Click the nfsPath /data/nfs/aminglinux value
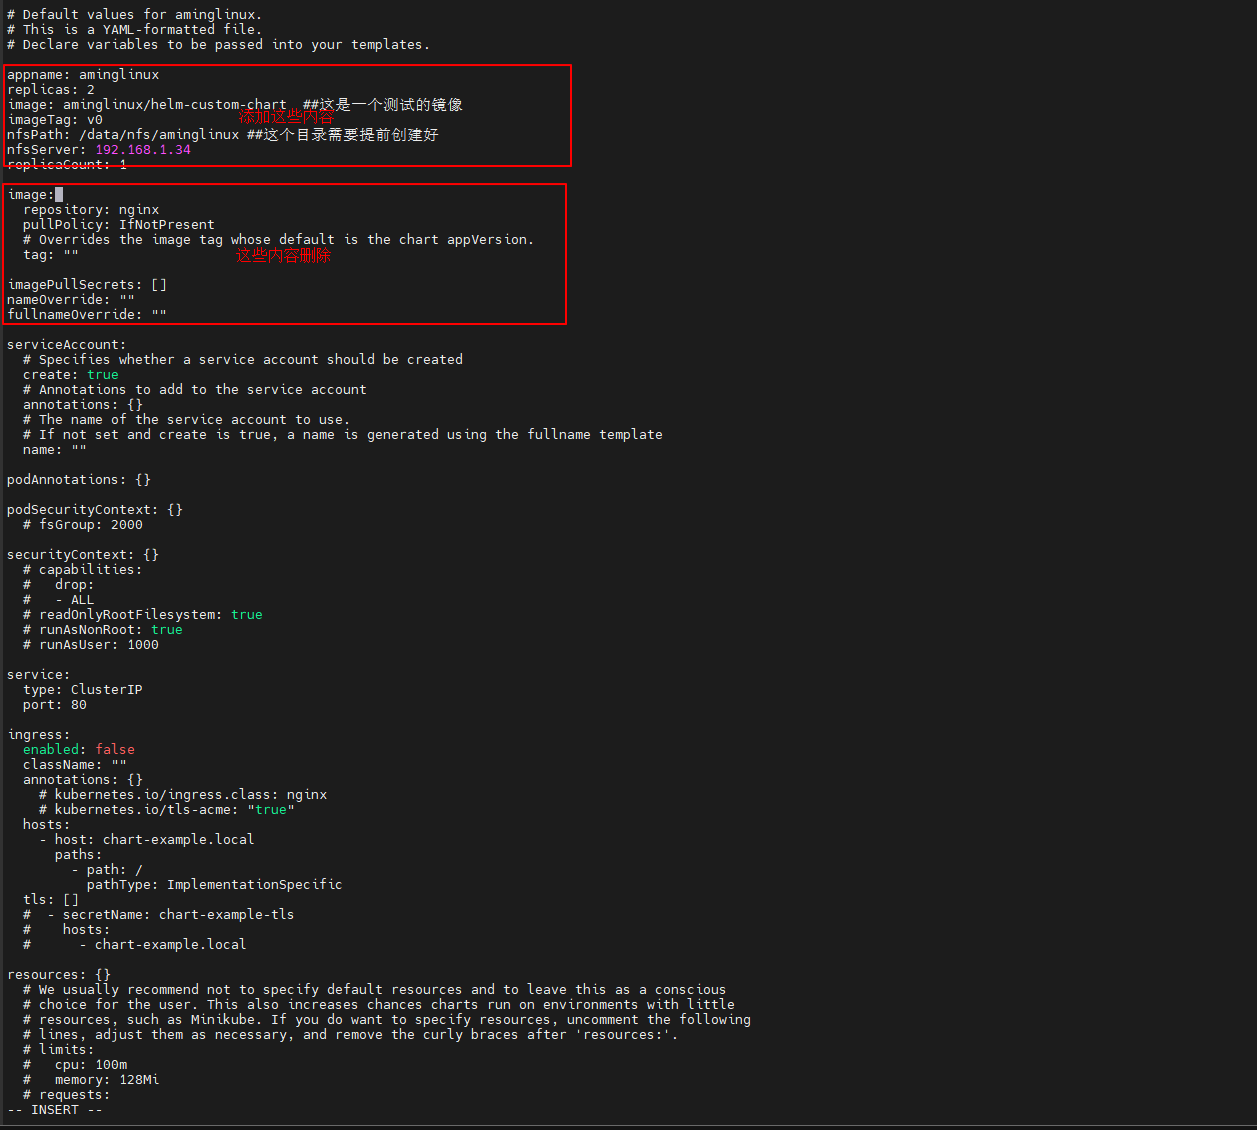The image size is (1257, 1130). [x=158, y=135]
